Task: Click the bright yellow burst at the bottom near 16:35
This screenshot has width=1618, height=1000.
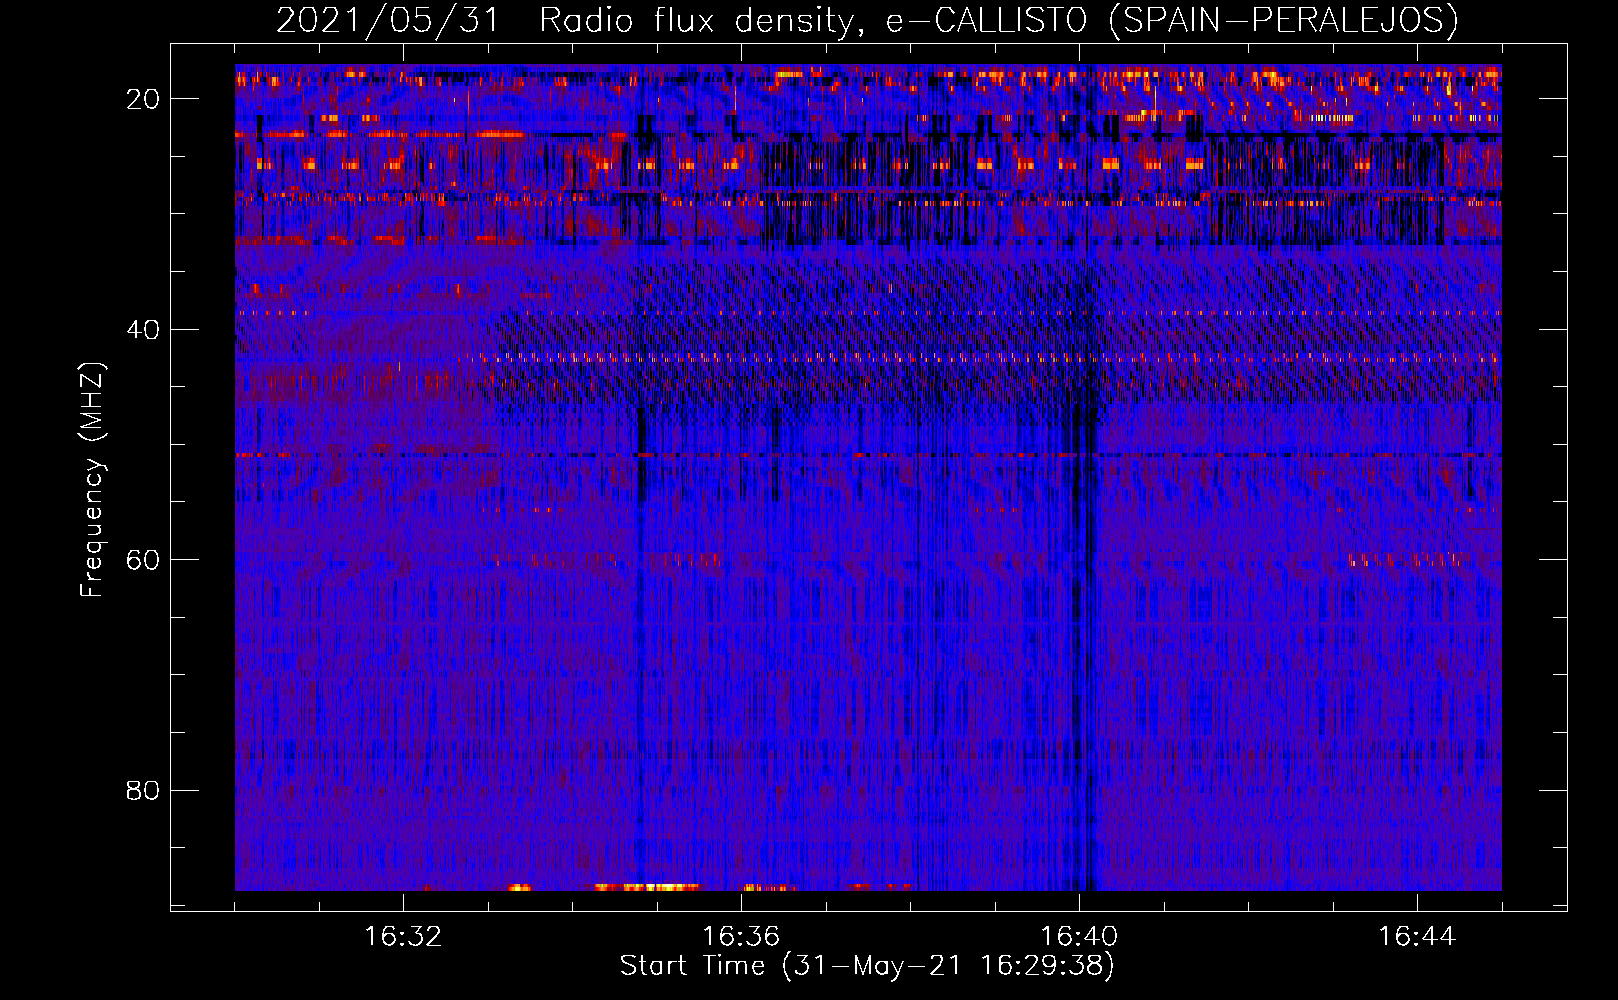Action: (x=647, y=886)
